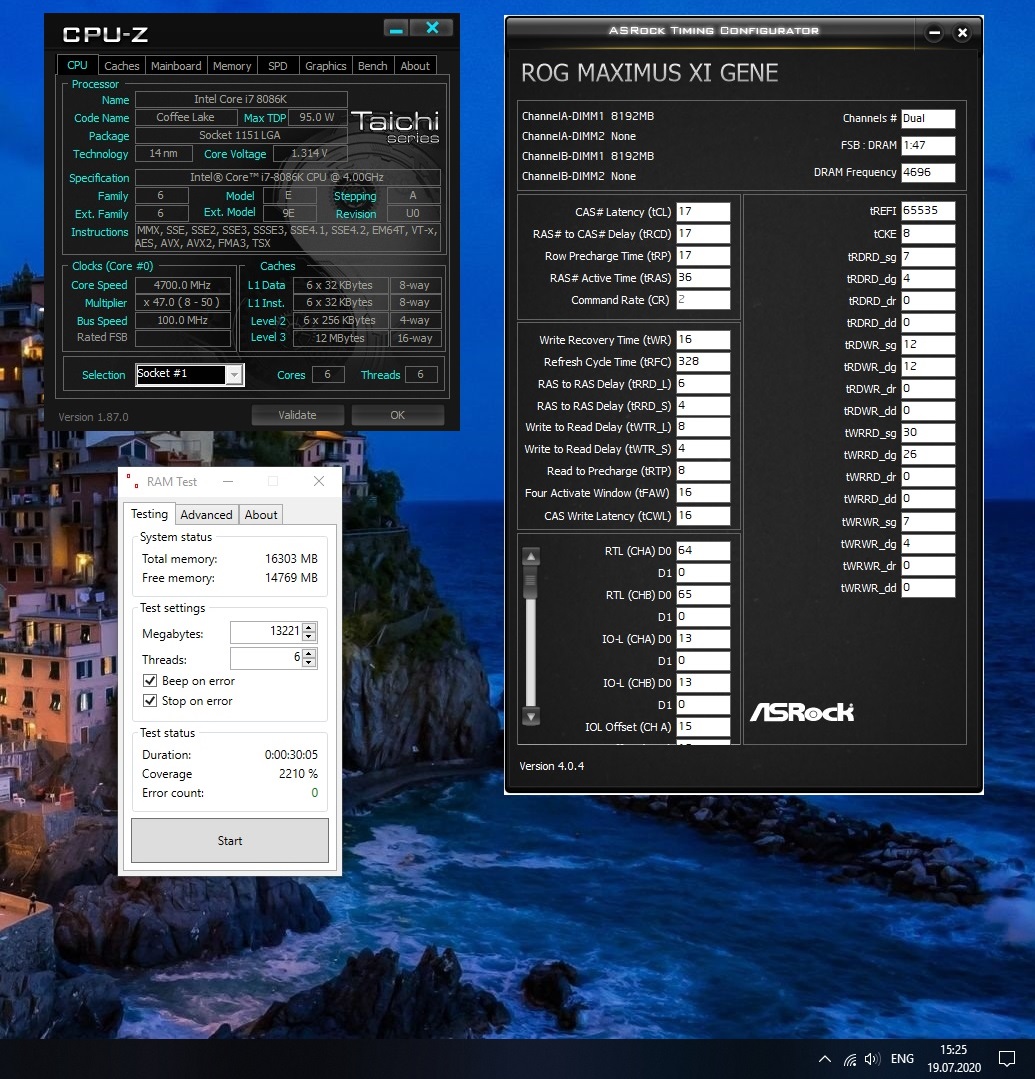Click the Refresh Cycle Time (tRFC) field
1035x1079 pixels.
point(703,361)
